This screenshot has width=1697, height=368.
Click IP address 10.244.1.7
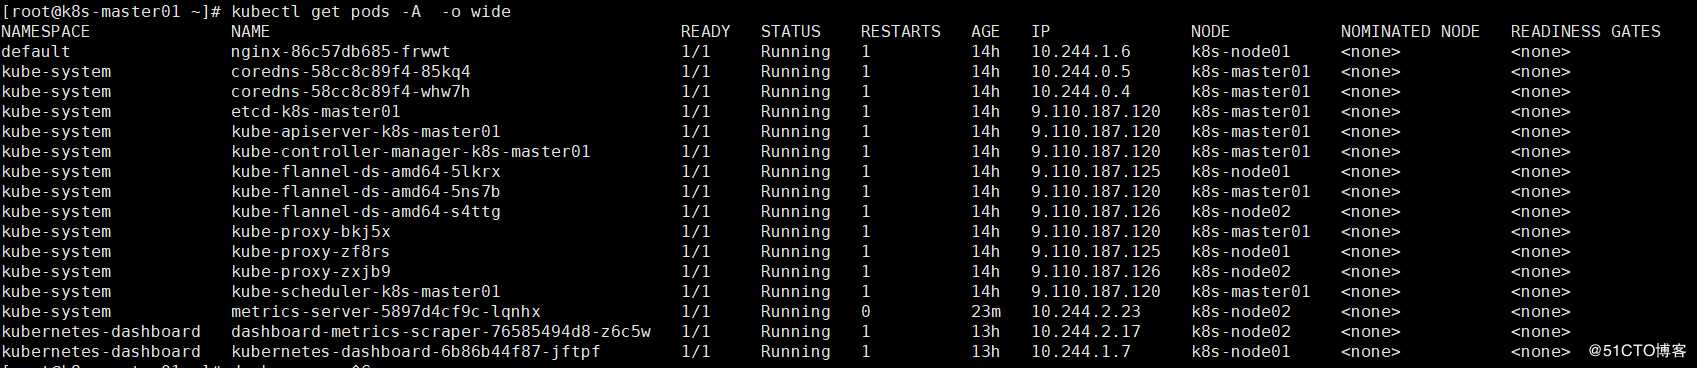1081,352
